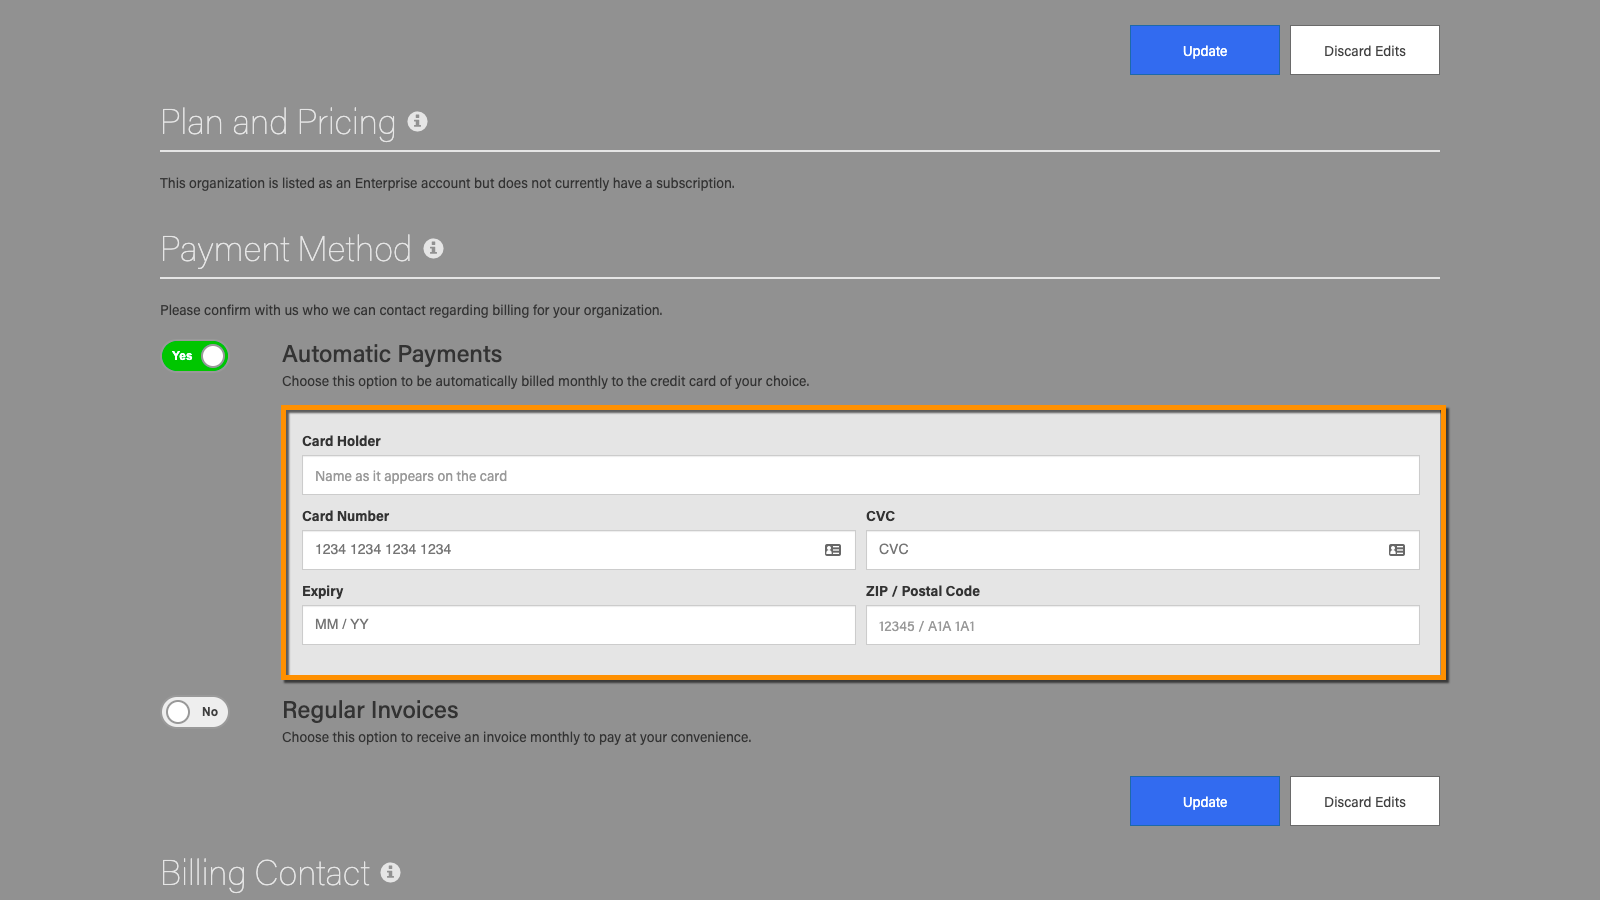Click Discard Edits above Plan and Pricing
This screenshot has width=1600, height=900.
1364,50
